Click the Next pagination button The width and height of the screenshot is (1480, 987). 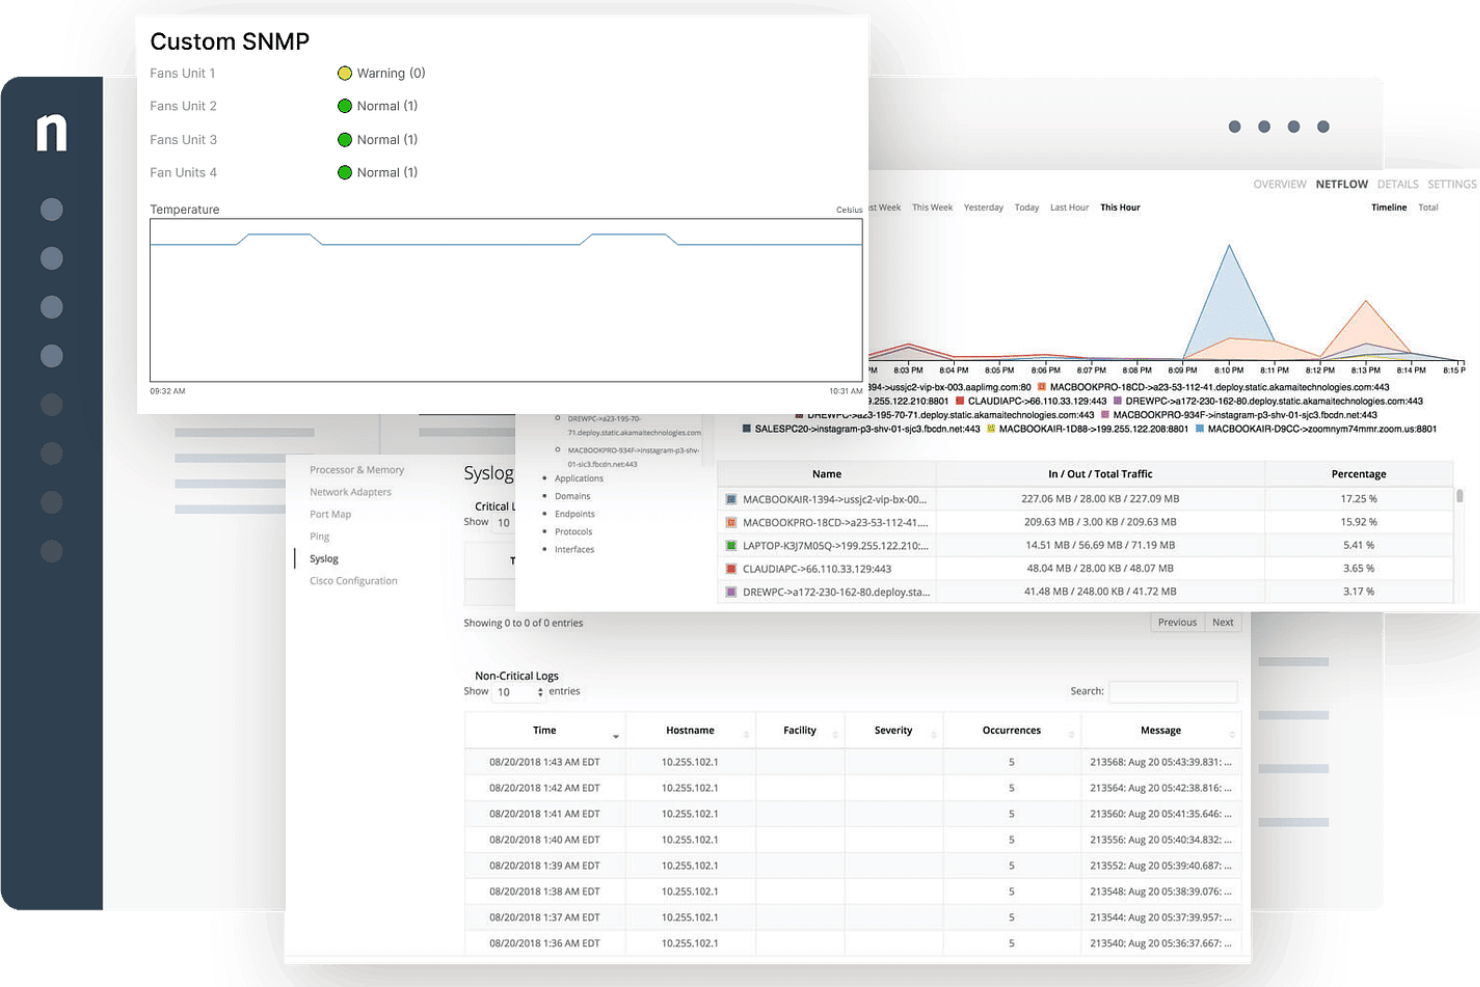[x=1222, y=622]
